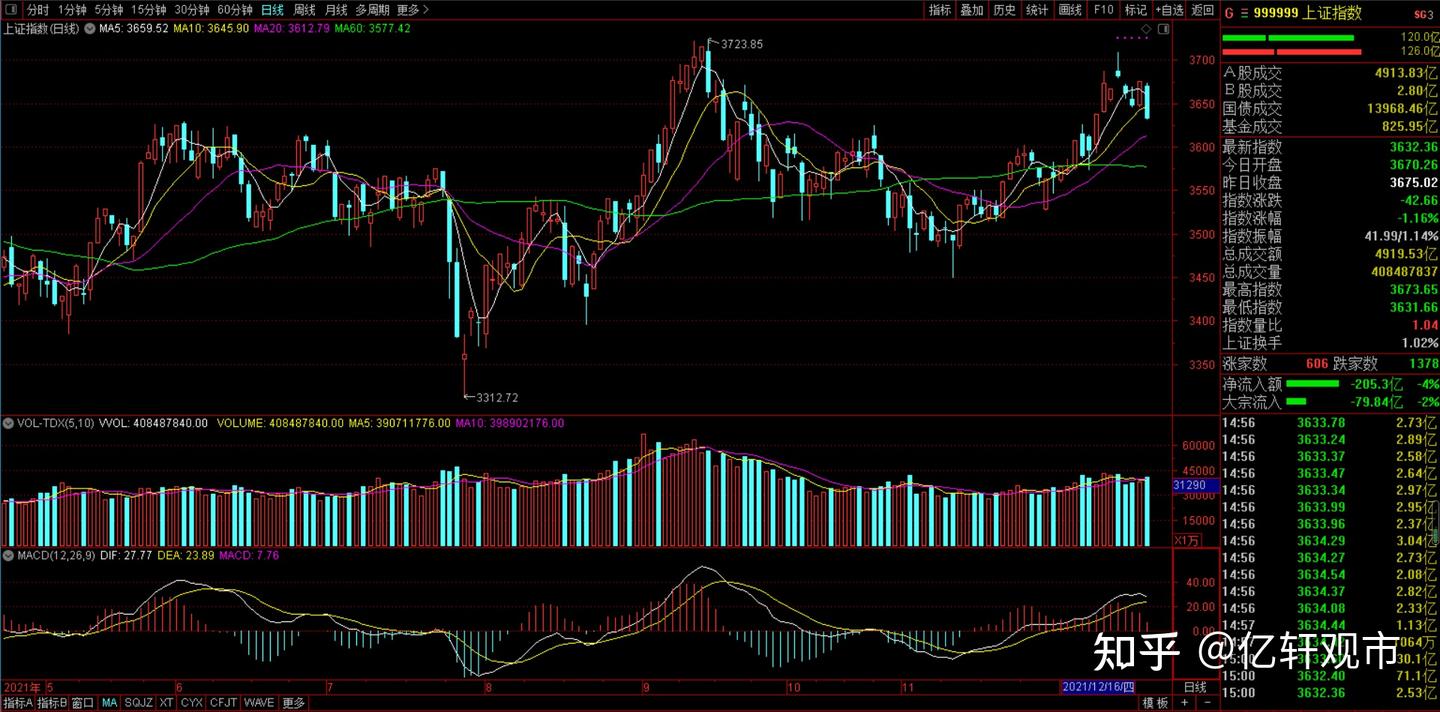Click the X1万 volume unit label

click(x=1186, y=539)
